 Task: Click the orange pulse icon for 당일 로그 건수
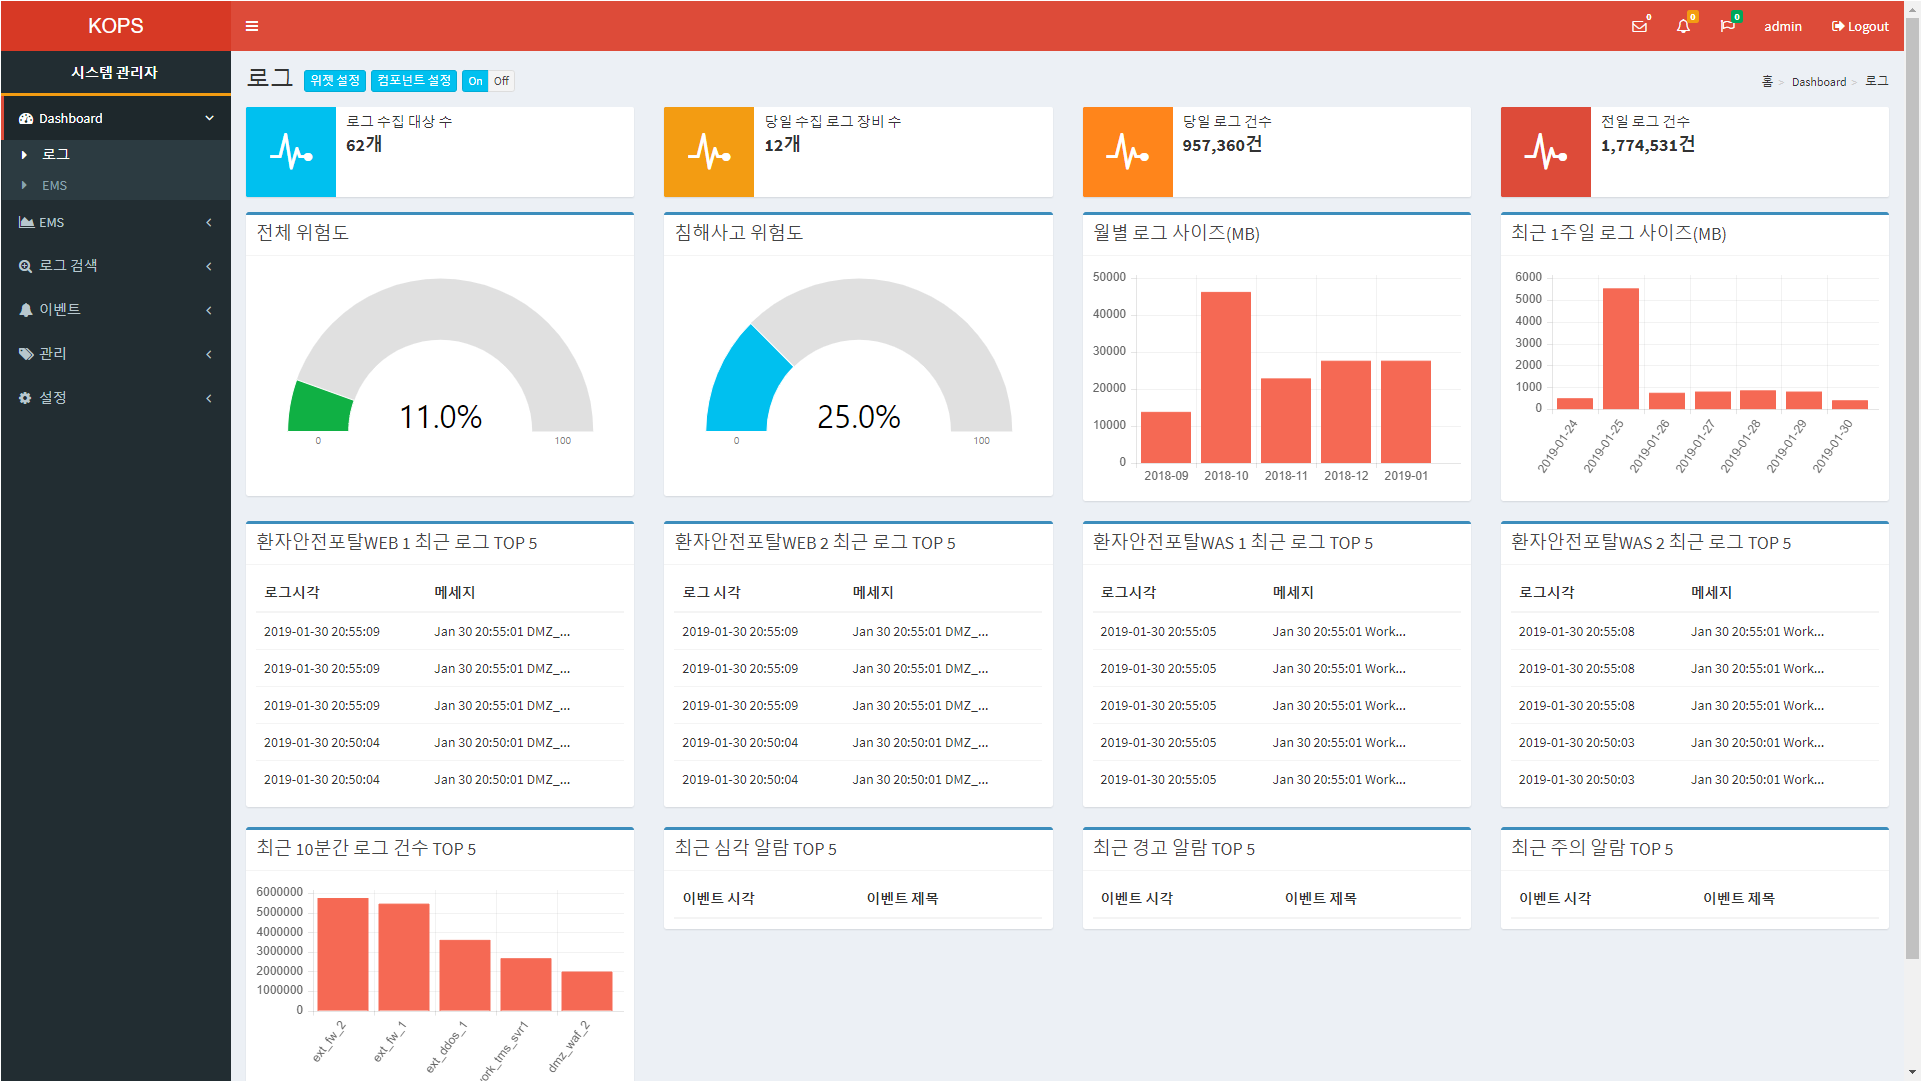1127,152
